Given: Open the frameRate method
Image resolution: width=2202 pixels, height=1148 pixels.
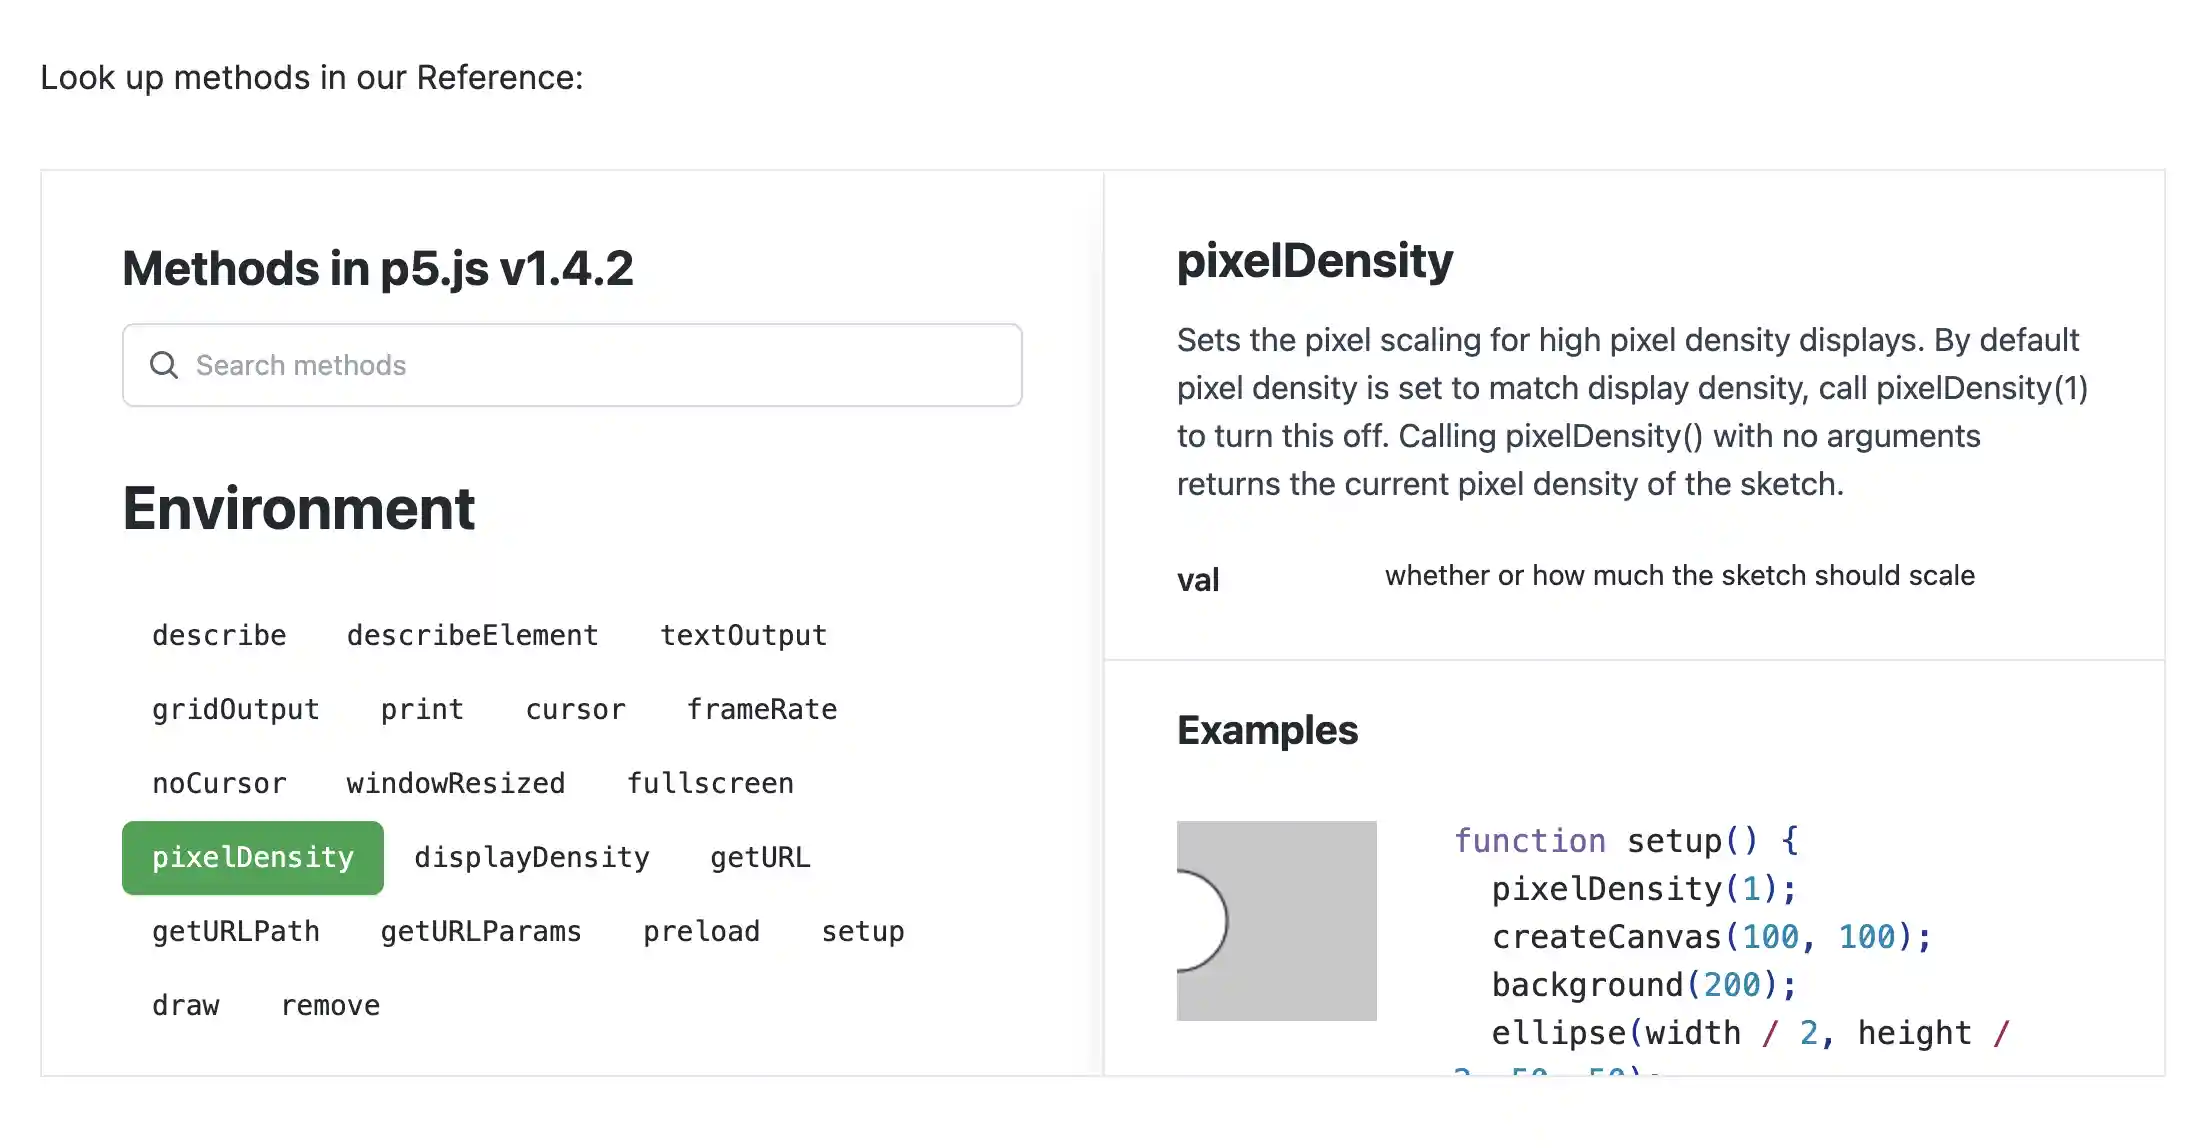Looking at the screenshot, I should tap(761, 709).
